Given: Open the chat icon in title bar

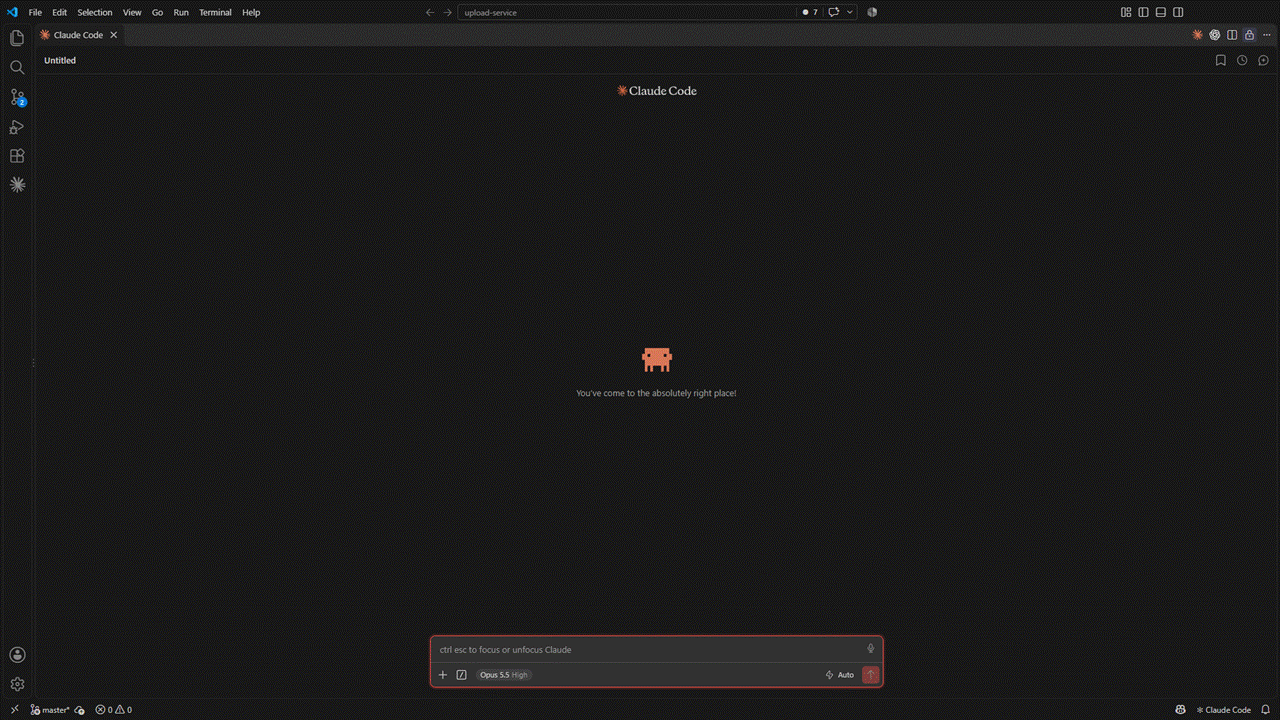Looking at the screenshot, I should pyautogui.click(x=833, y=12).
